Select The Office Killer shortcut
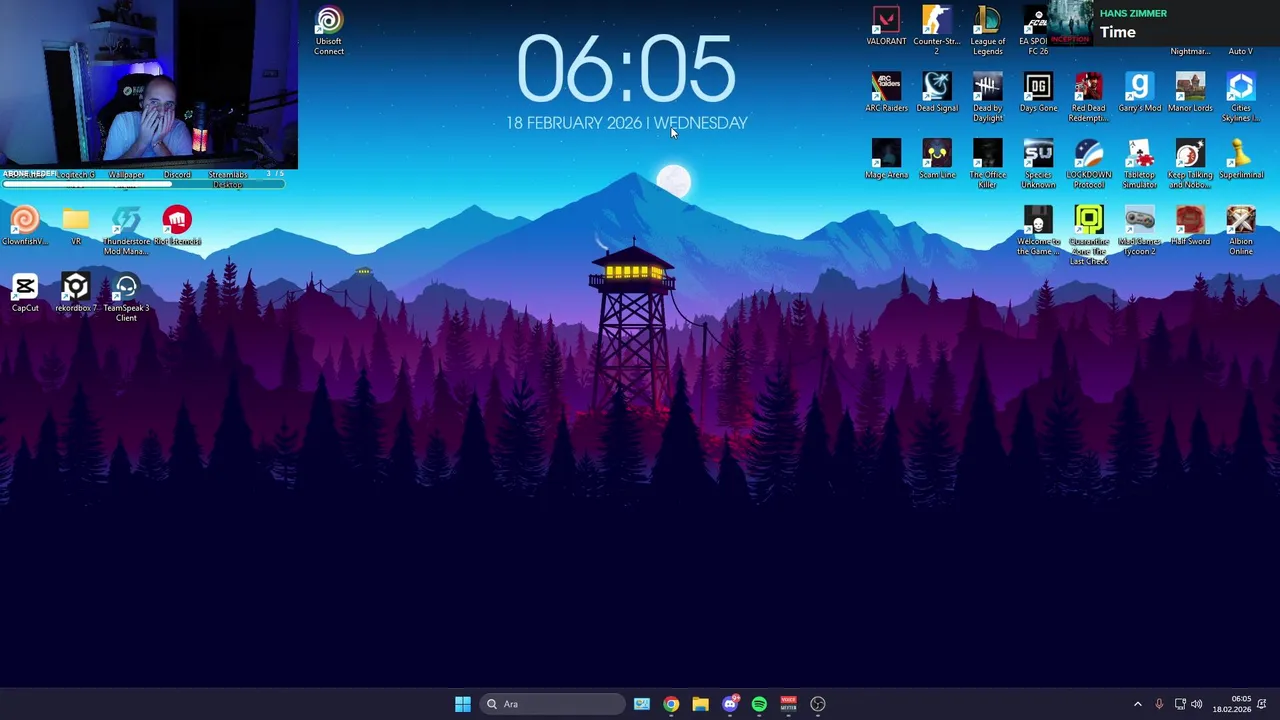The image size is (1280, 720). (x=988, y=164)
